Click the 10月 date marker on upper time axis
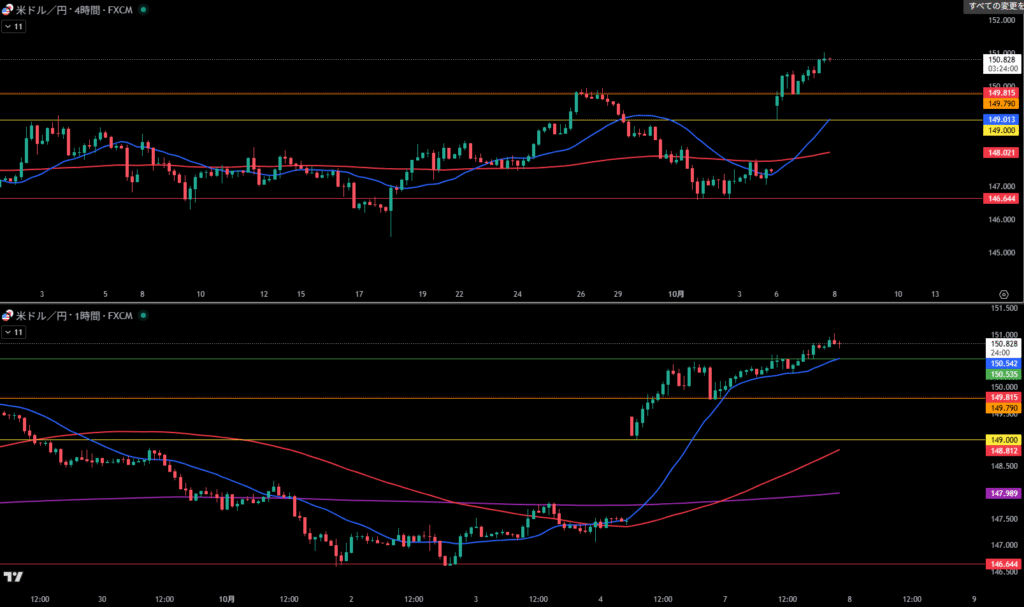 point(677,294)
